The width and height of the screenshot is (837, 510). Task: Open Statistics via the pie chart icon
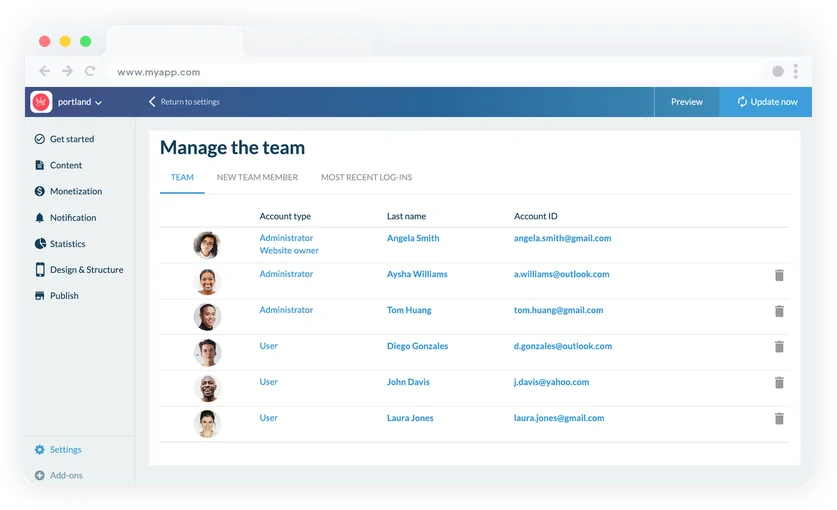[40, 244]
